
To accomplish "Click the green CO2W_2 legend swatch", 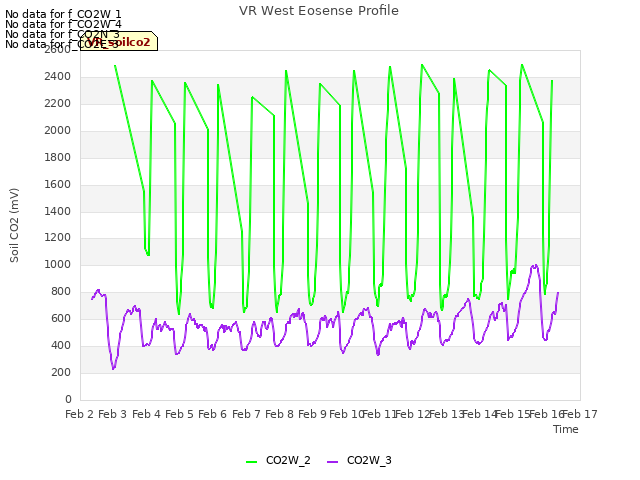I will pyautogui.click(x=251, y=462).
